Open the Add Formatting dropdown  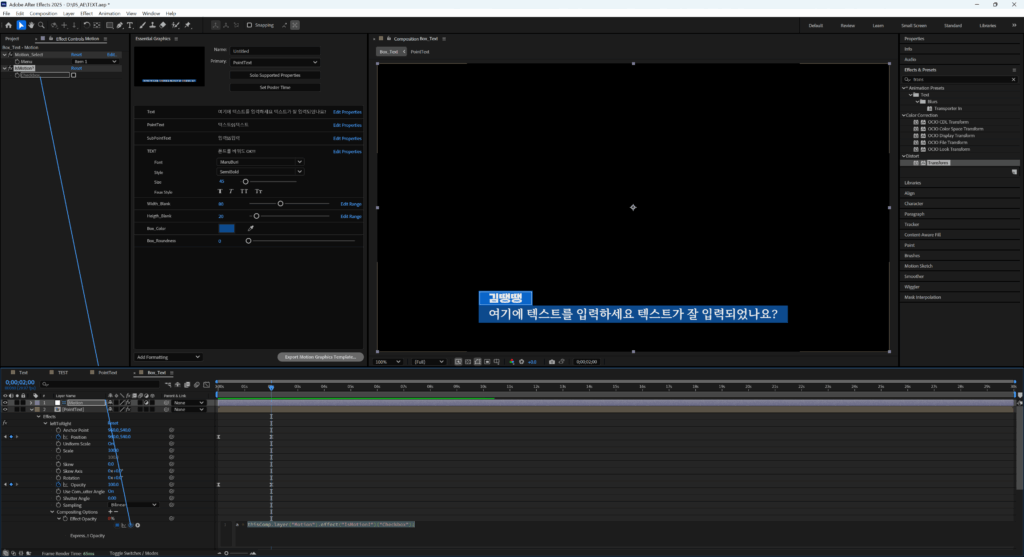click(168, 357)
